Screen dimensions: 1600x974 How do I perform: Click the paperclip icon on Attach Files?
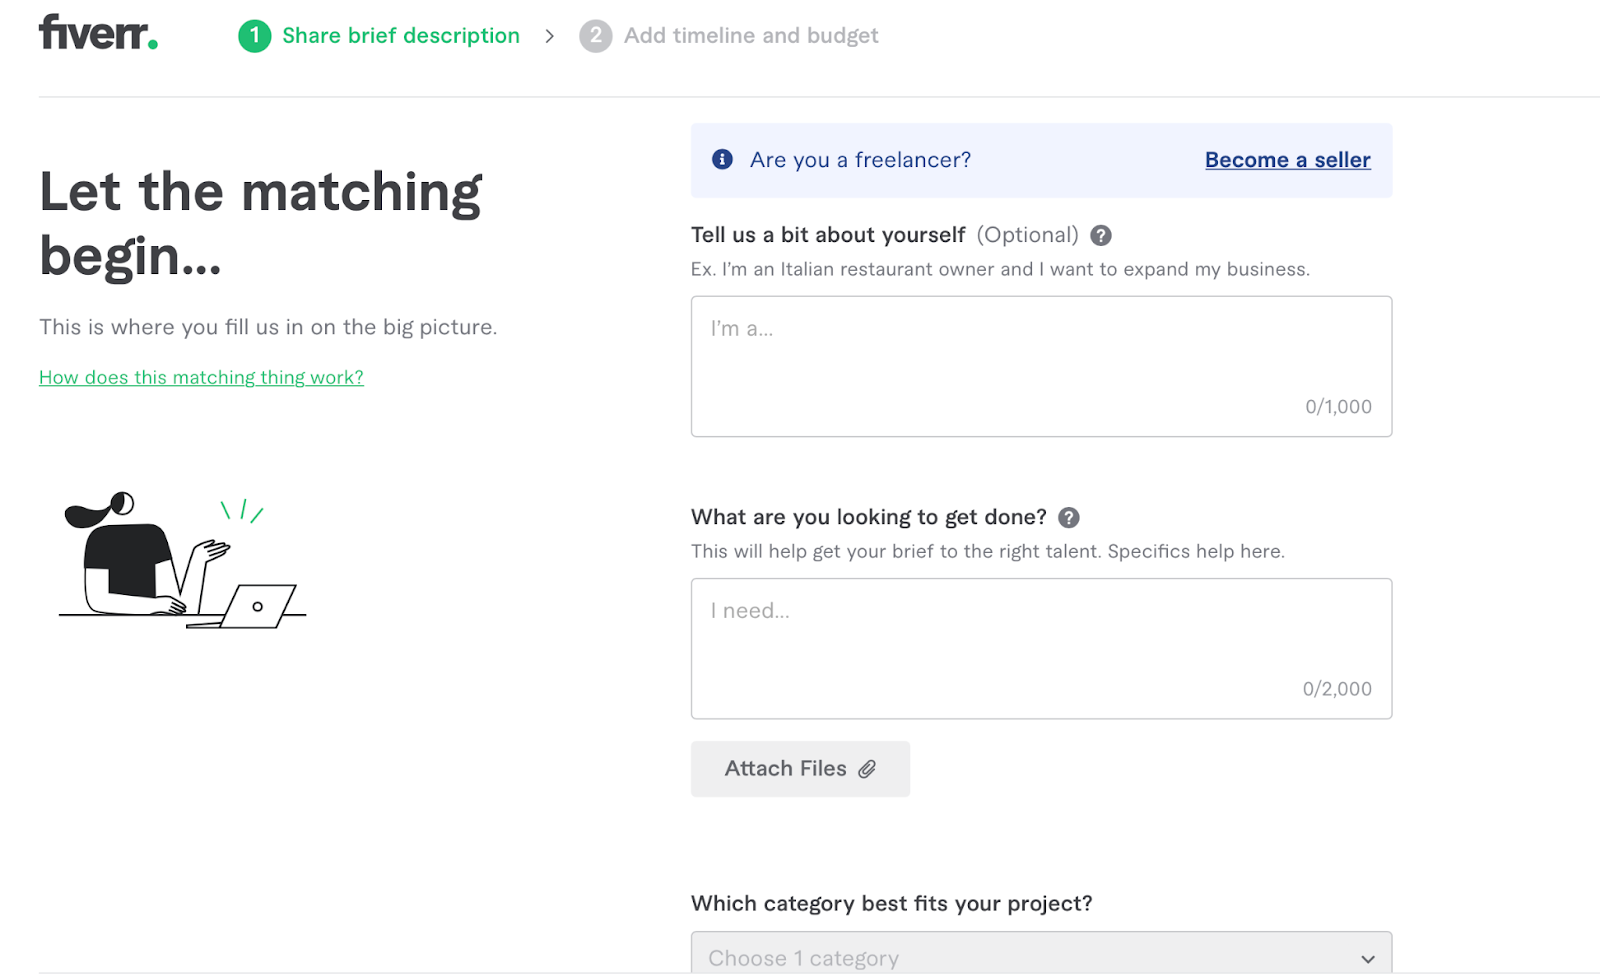point(867,769)
